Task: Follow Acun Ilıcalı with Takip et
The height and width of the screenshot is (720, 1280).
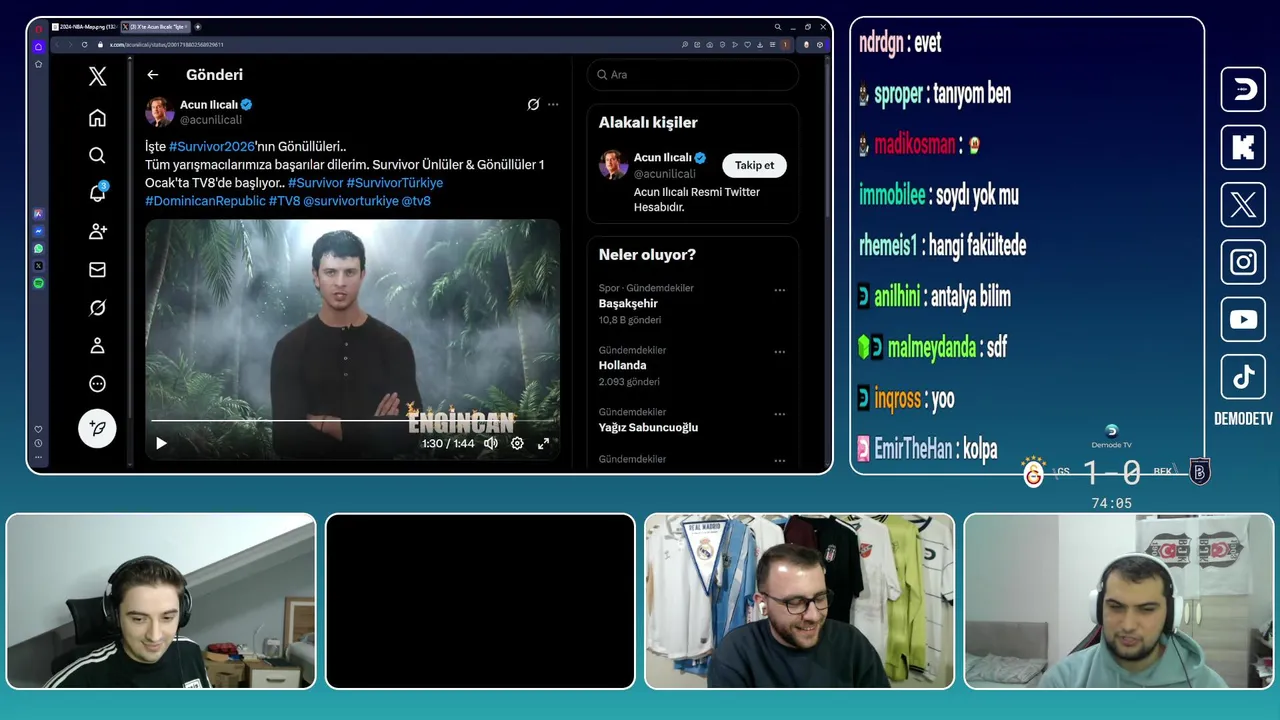Action: click(754, 165)
